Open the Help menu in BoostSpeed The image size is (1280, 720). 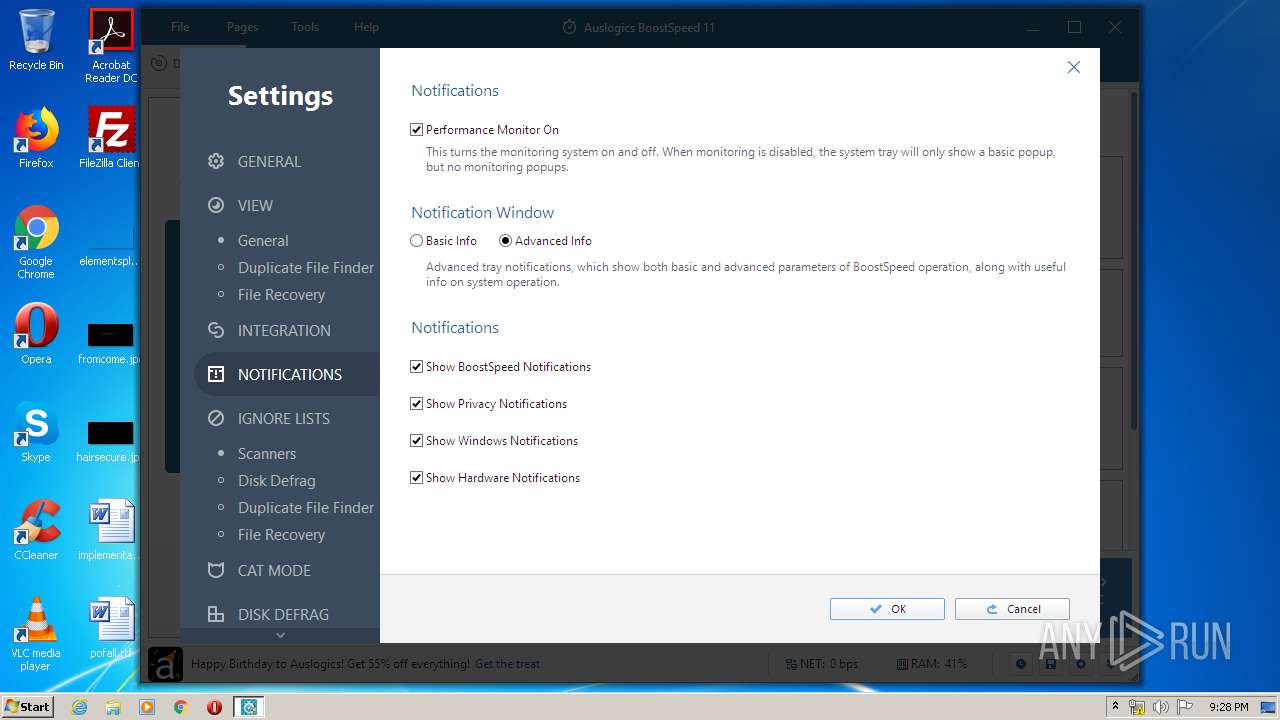click(x=366, y=27)
